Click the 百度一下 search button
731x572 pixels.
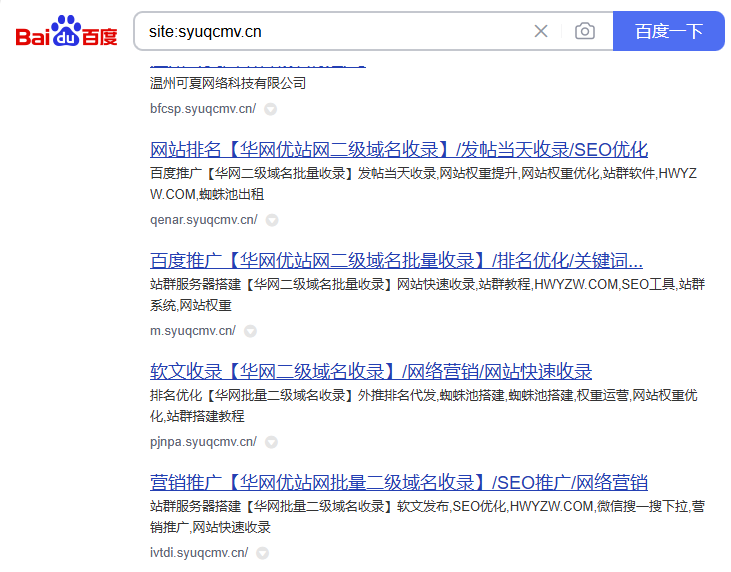click(x=669, y=31)
